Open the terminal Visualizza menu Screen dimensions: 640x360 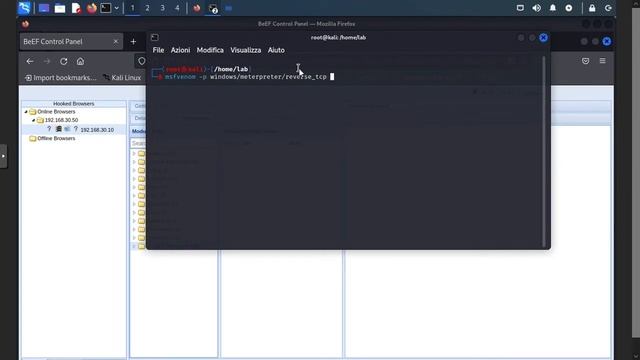click(x=246, y=50)
